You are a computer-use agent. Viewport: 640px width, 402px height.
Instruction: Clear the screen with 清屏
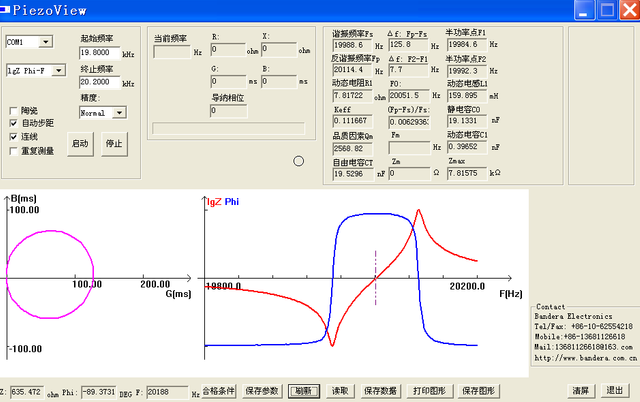coord(580,390)
